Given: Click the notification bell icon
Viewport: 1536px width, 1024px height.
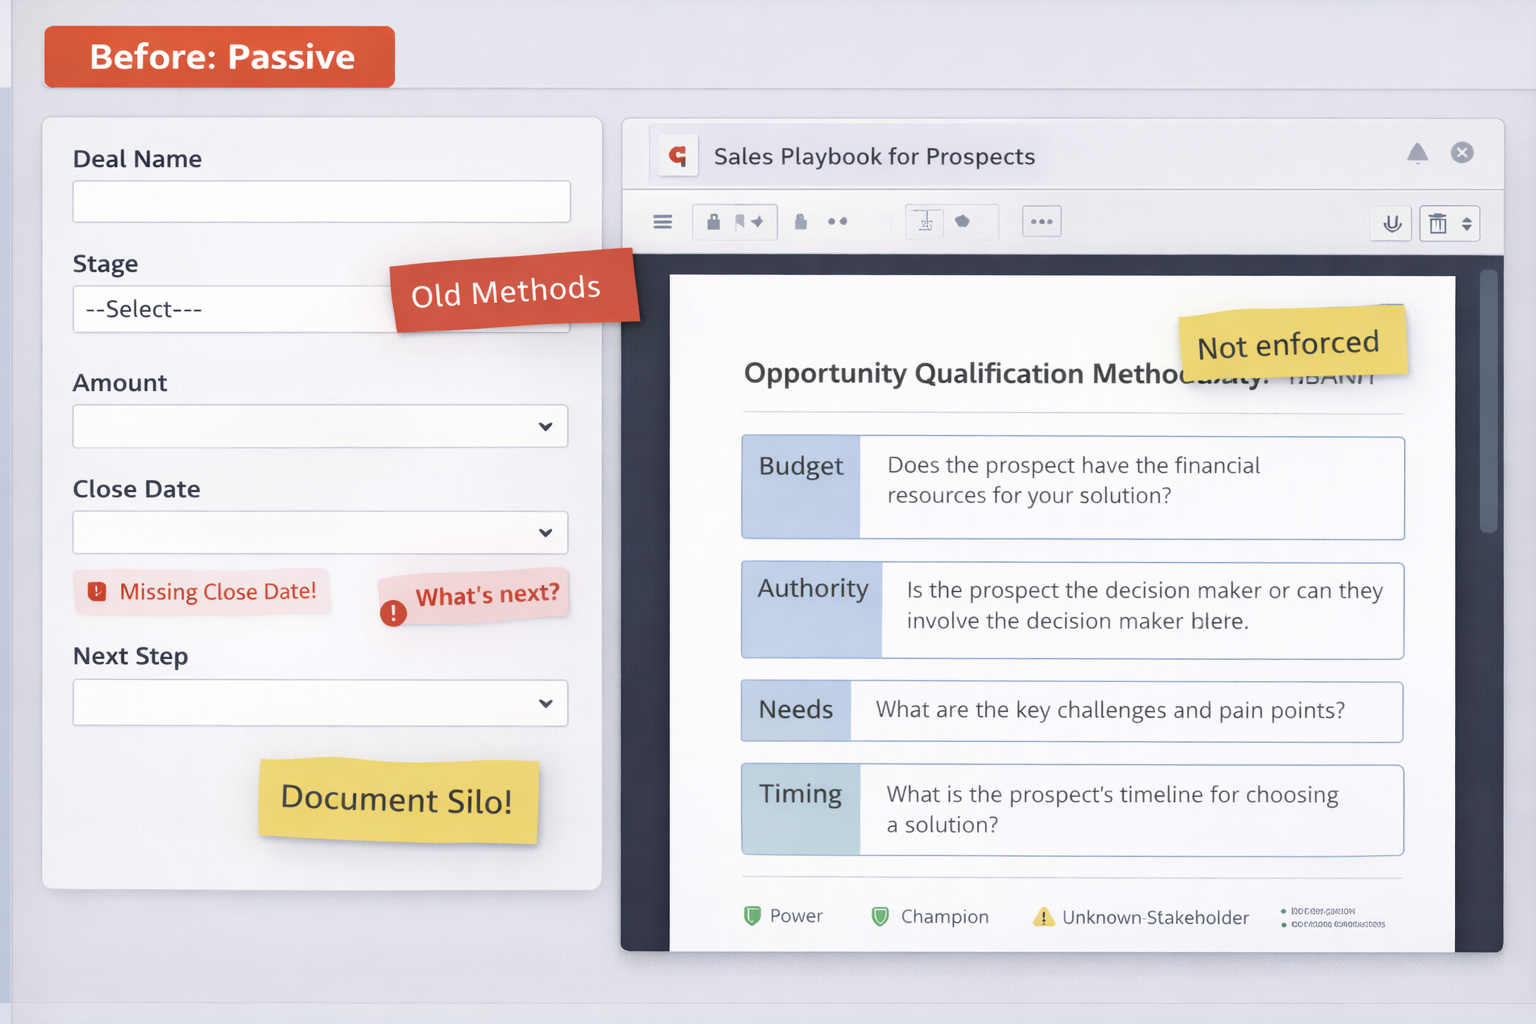Looking at the screenshot, I should [x=1417, y=153].
